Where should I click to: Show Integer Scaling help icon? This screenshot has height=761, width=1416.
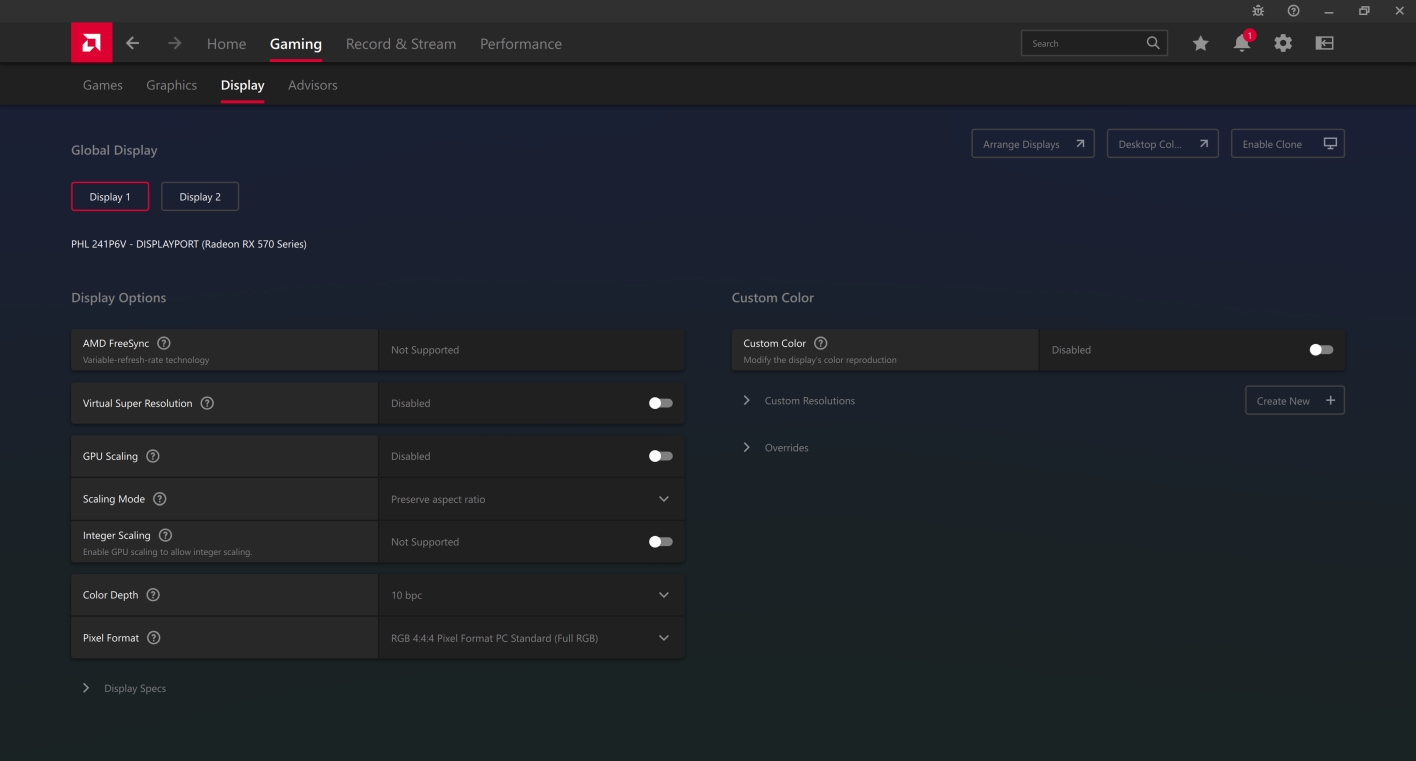166,535
